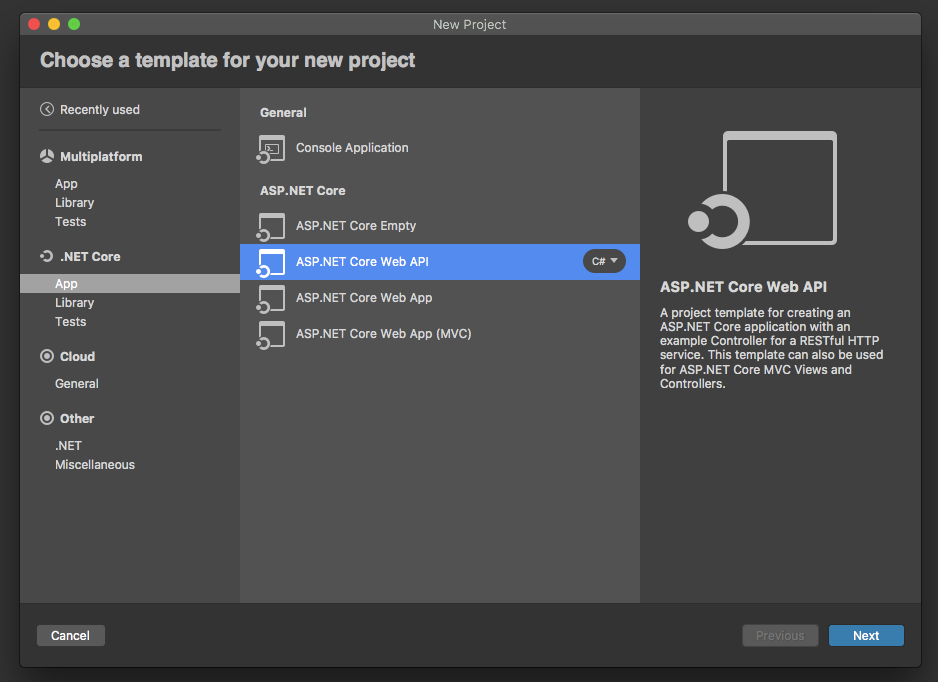Screen dimensions: 938x682
Task: Click the Next button
Action: click(x=866, y=635)
